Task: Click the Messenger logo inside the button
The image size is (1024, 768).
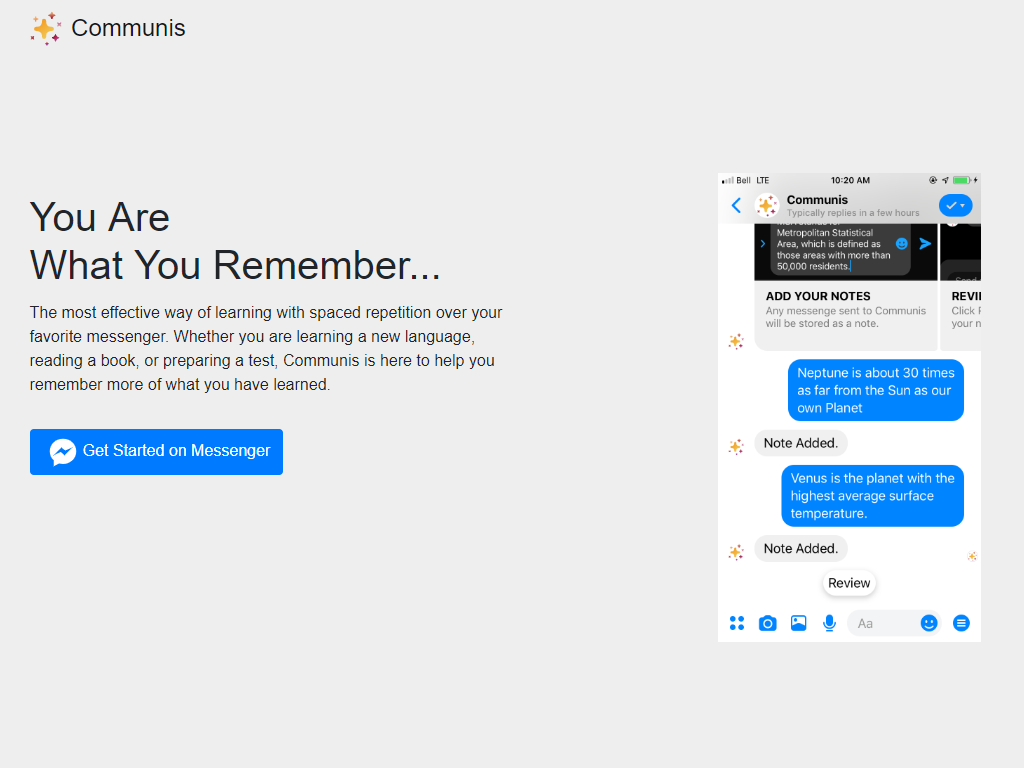Action: [x=63, y=451]
